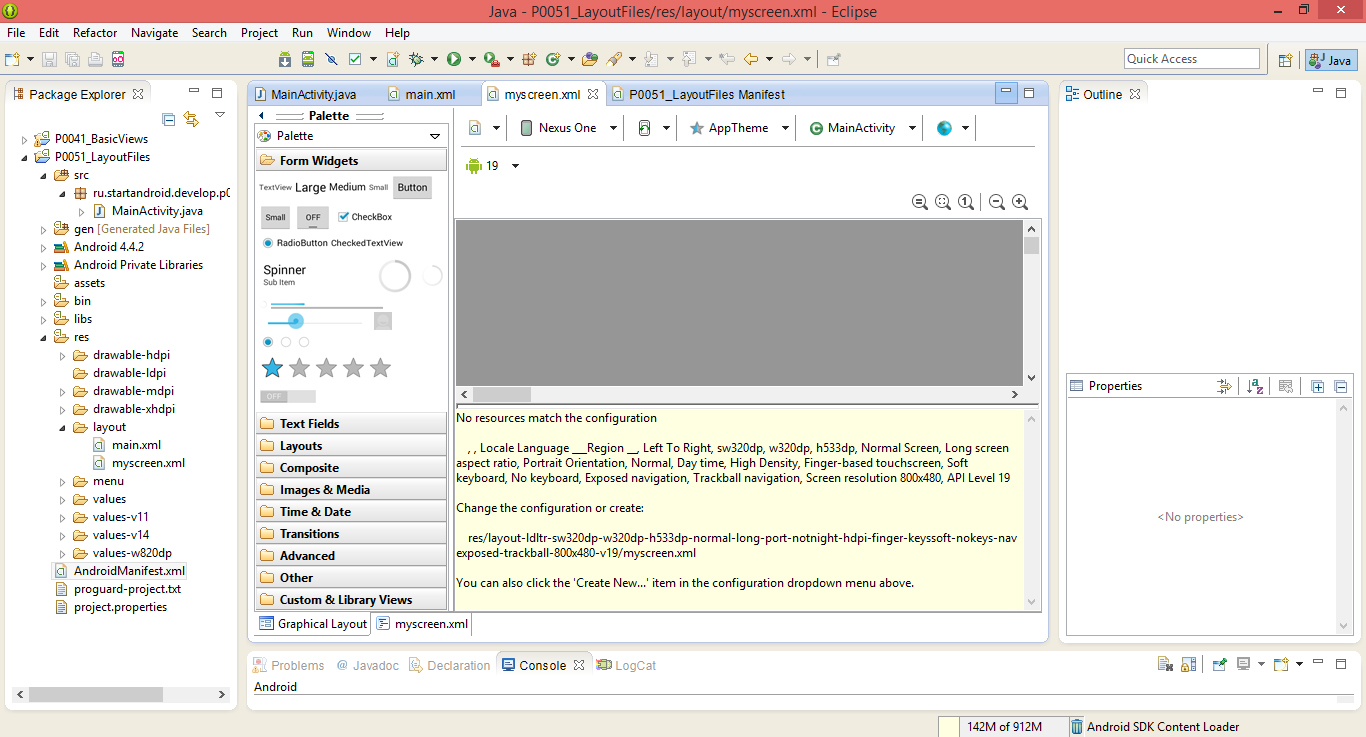
Task: Open the API level 19 dropdown
Action: coord(492,166)
